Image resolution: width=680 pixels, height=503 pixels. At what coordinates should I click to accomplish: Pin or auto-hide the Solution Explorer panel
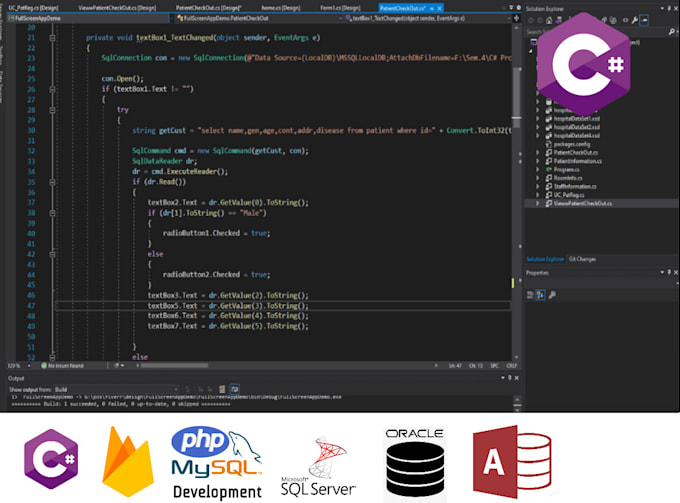coord(669,8)
